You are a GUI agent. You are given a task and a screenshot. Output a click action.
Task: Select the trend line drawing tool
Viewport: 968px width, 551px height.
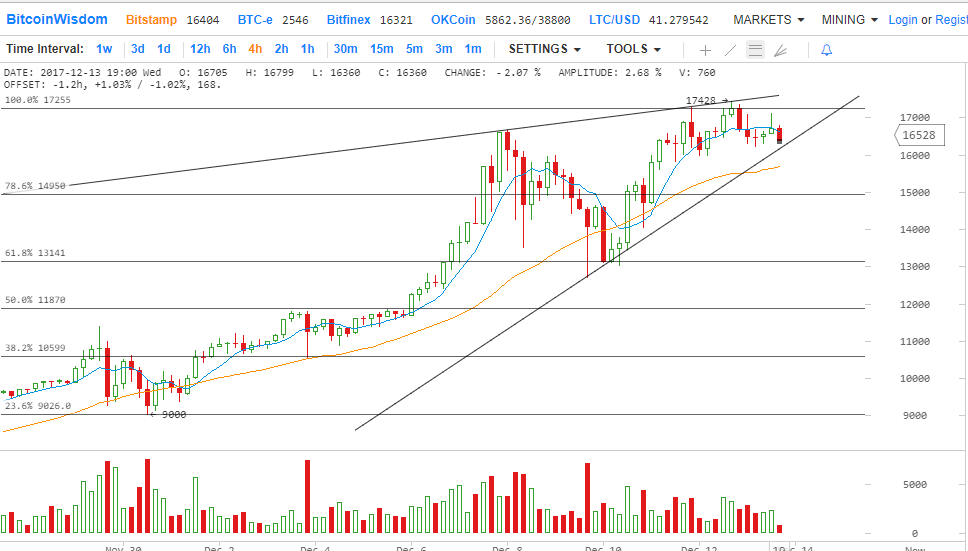point(731,49)
